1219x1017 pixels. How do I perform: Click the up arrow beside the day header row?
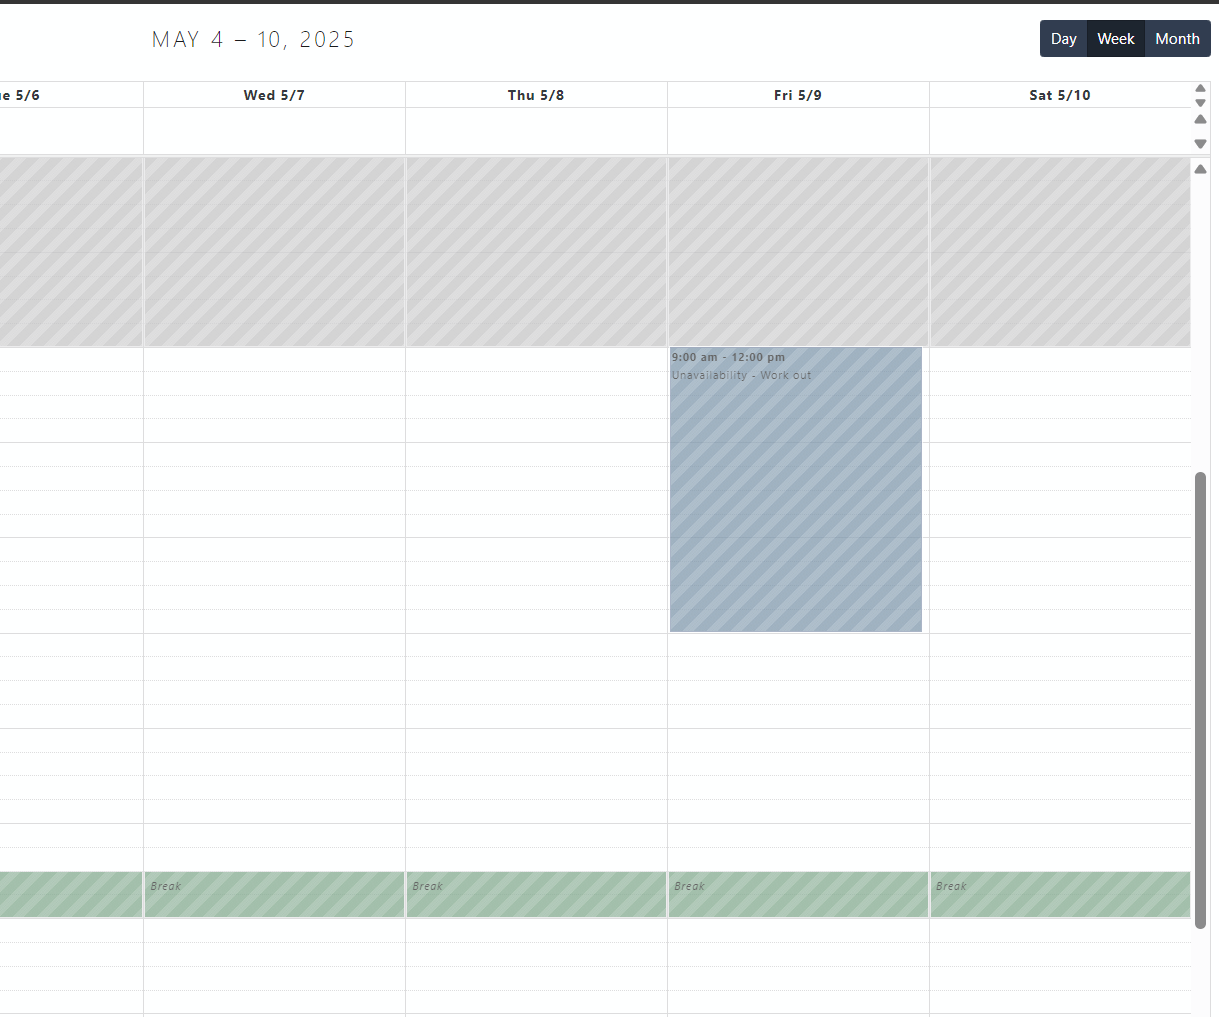pos(1200,88)
